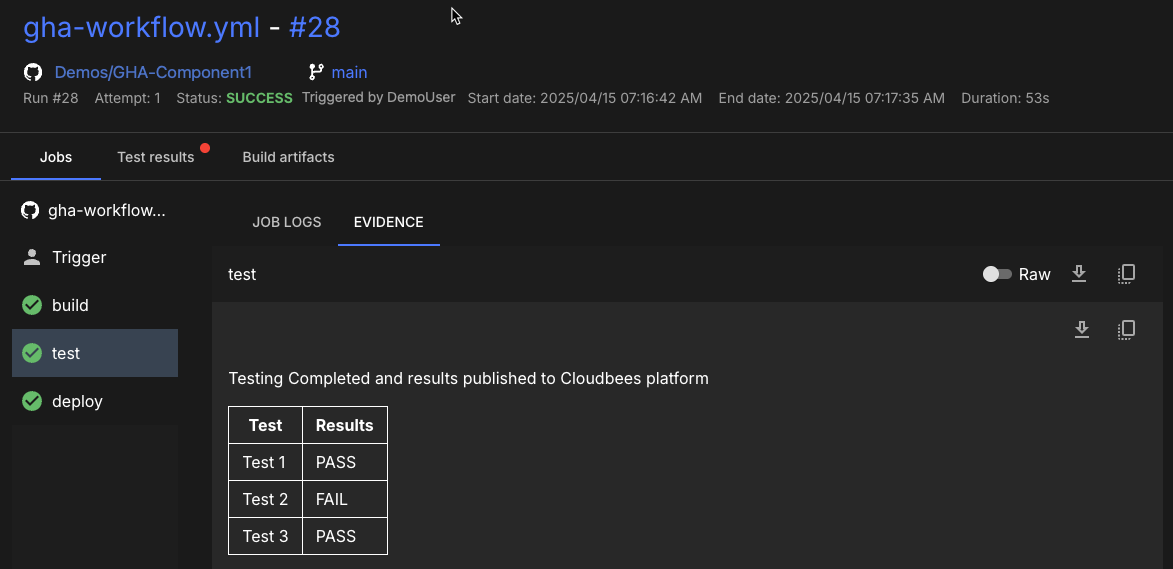The width and height of the screenshot is (1173, 569).
Task: Click the GitHub icon next to Demos/GHA-Component1
Action: click(33, 72)
